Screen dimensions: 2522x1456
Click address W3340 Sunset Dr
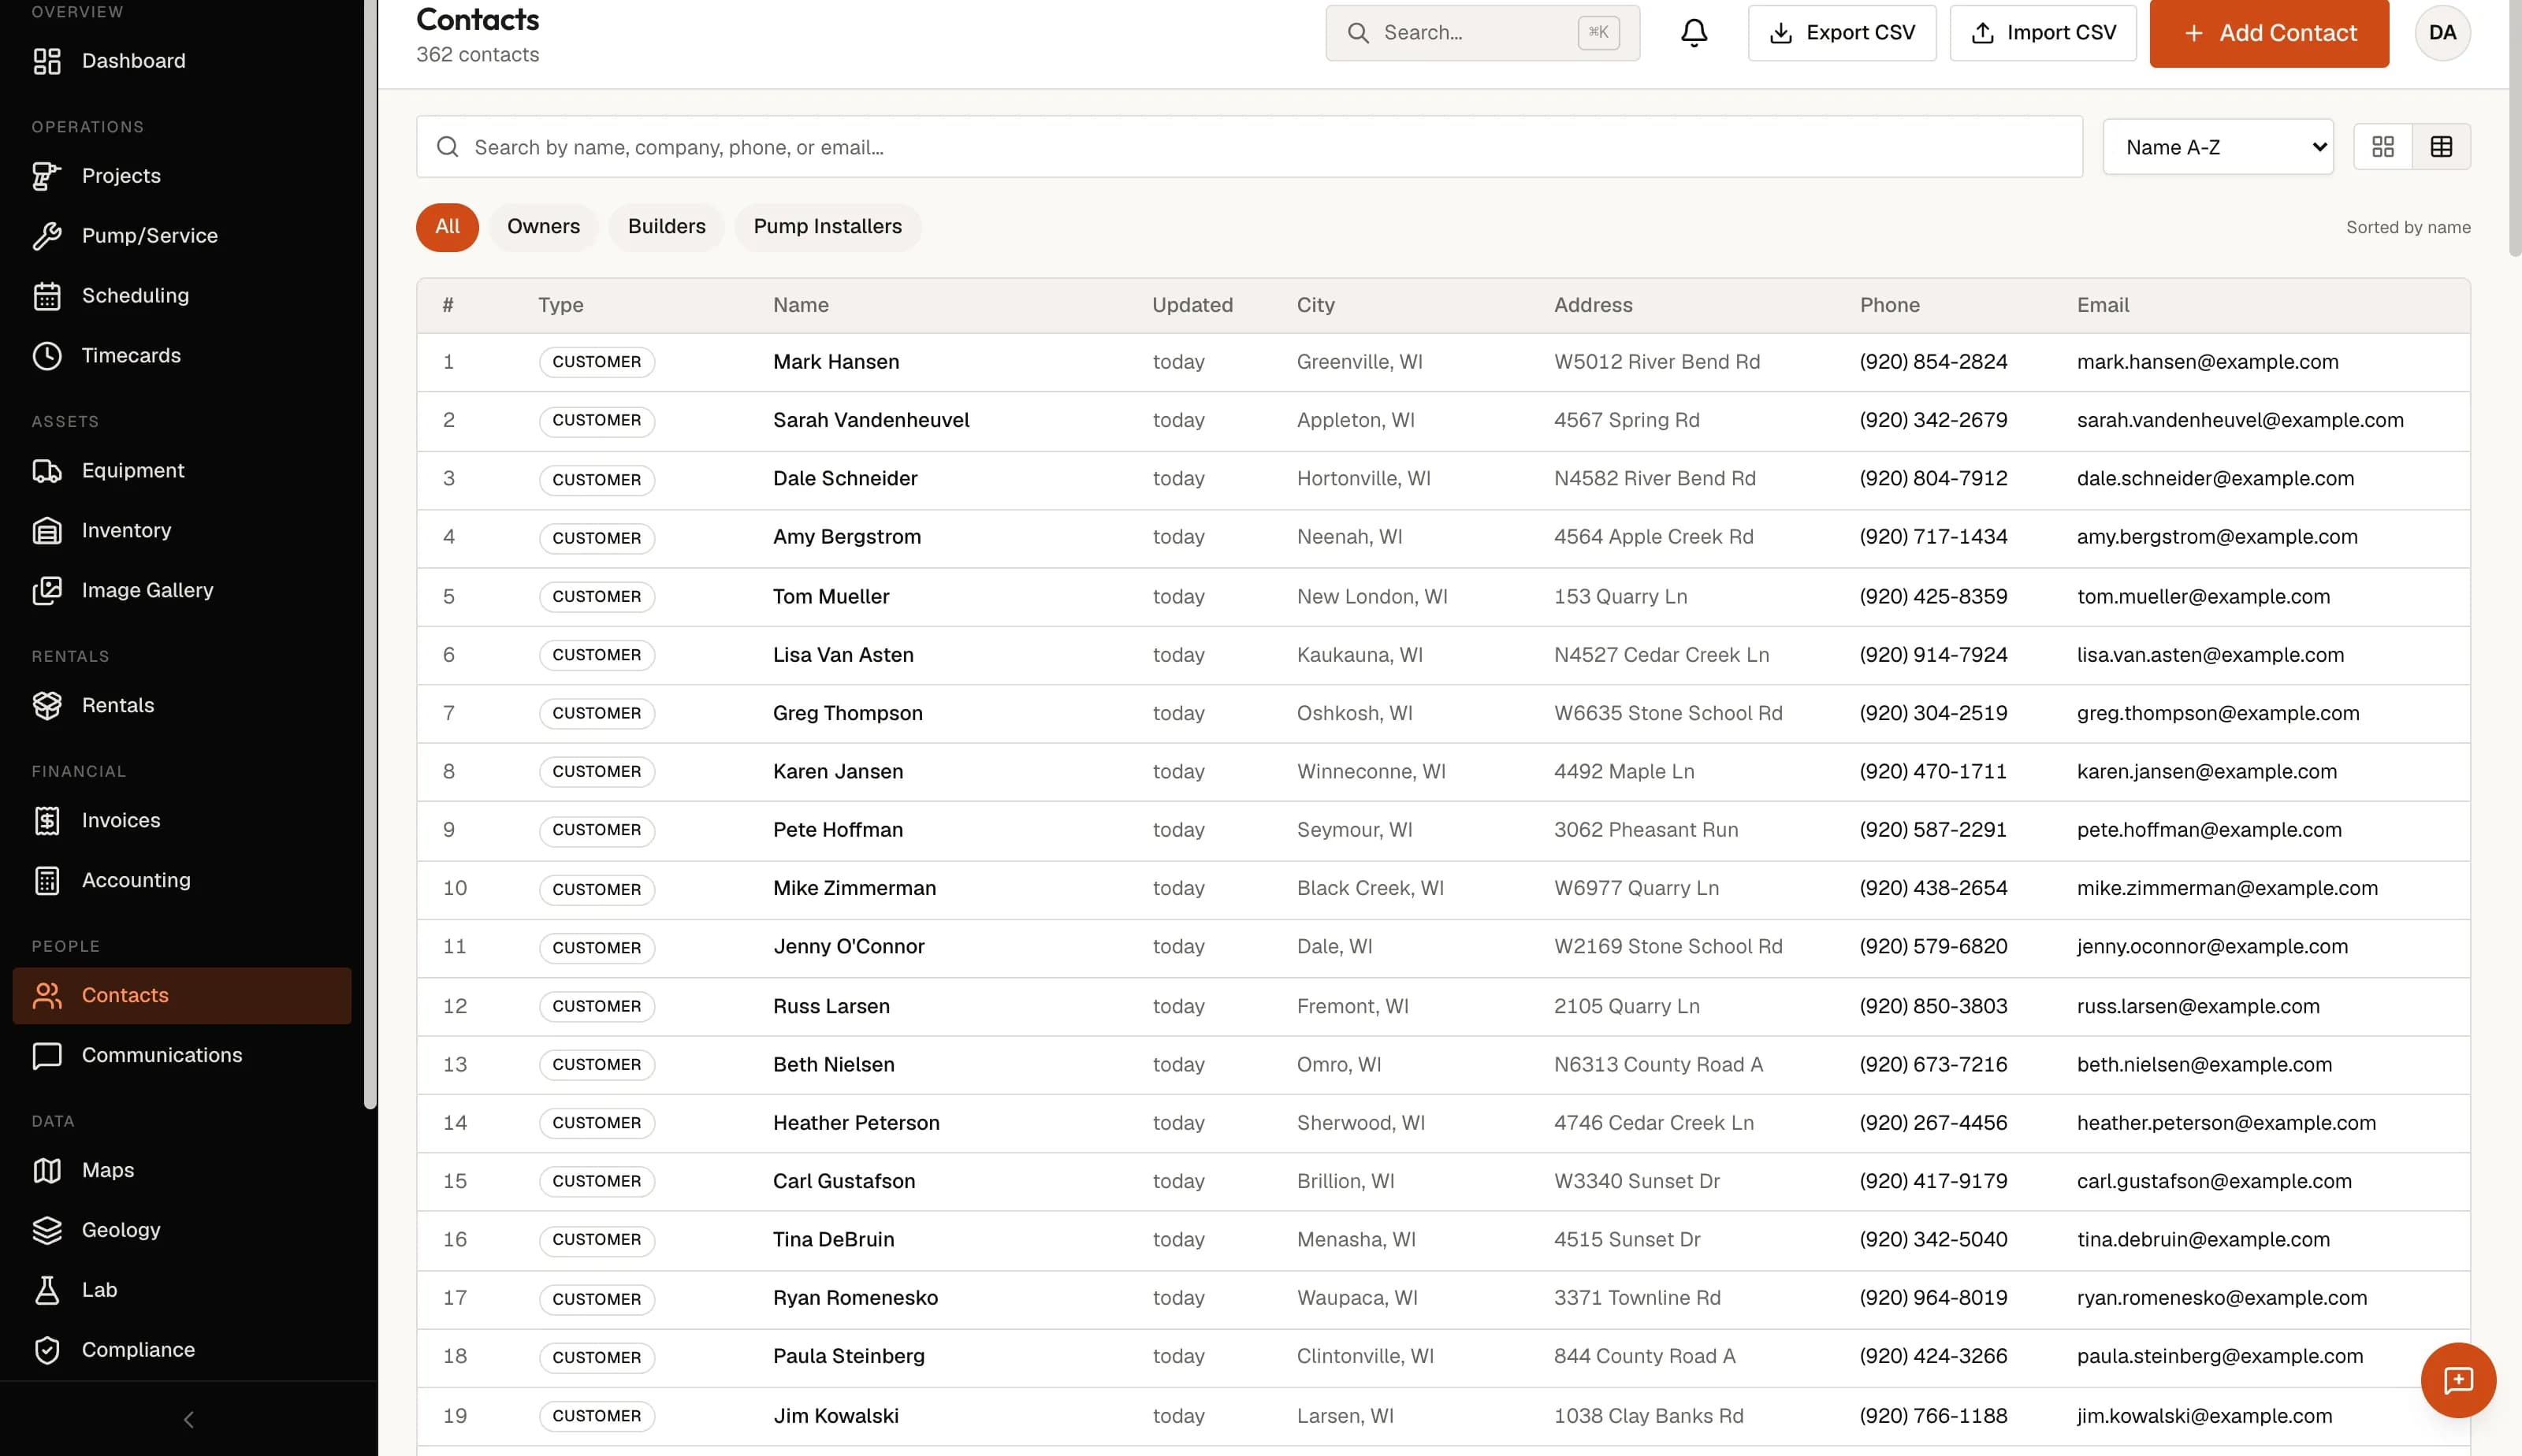point(1637,1182)
